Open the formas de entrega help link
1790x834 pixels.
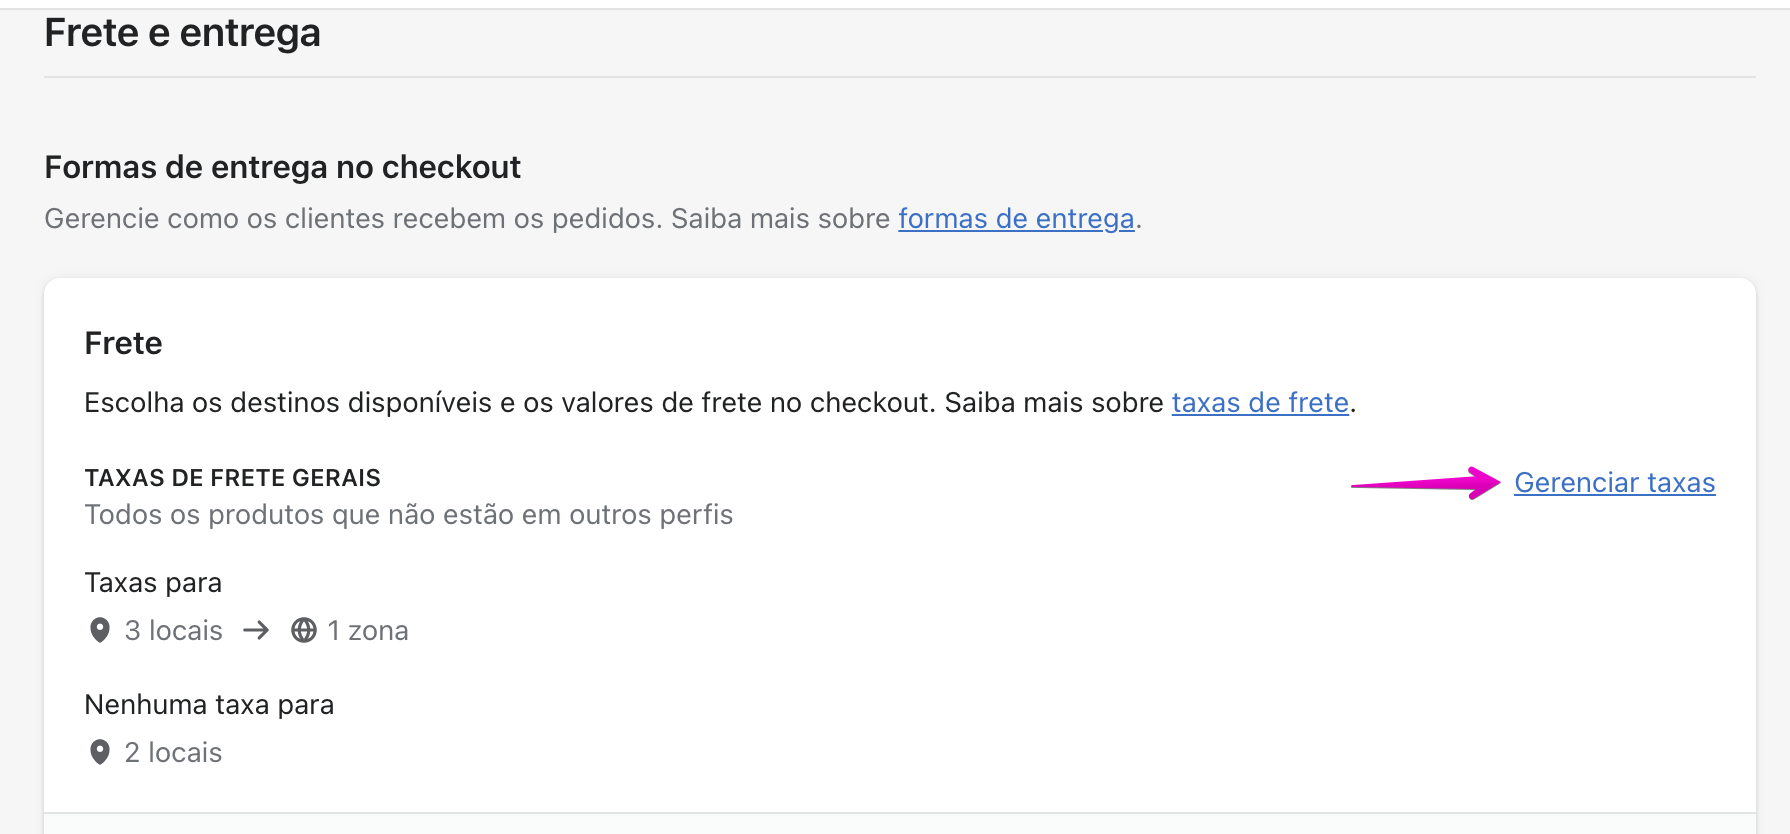pos(1016,219)
